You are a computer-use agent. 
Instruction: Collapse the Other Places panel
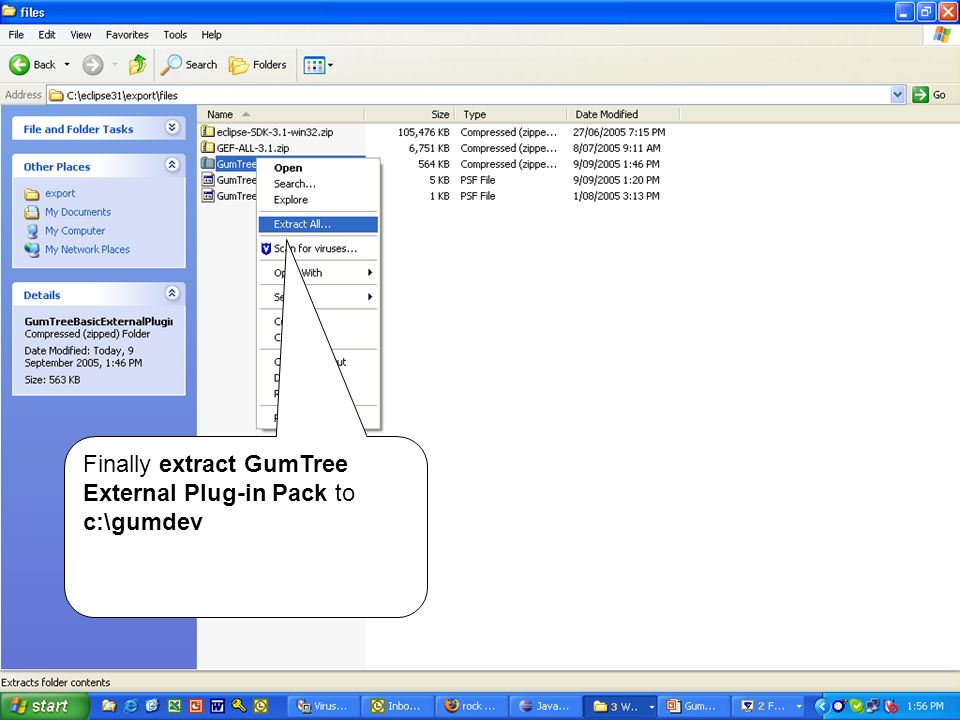172,165
